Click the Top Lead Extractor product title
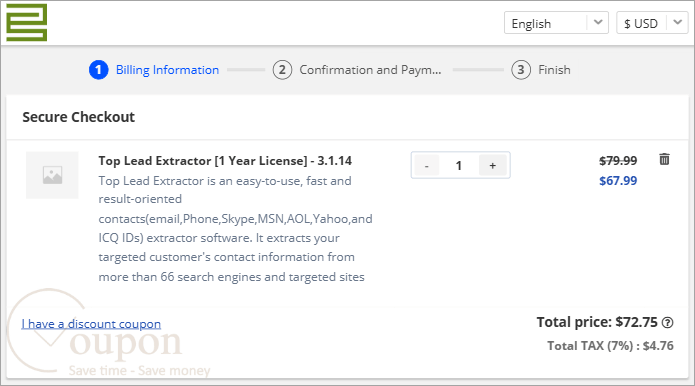 tap(225, 160)
